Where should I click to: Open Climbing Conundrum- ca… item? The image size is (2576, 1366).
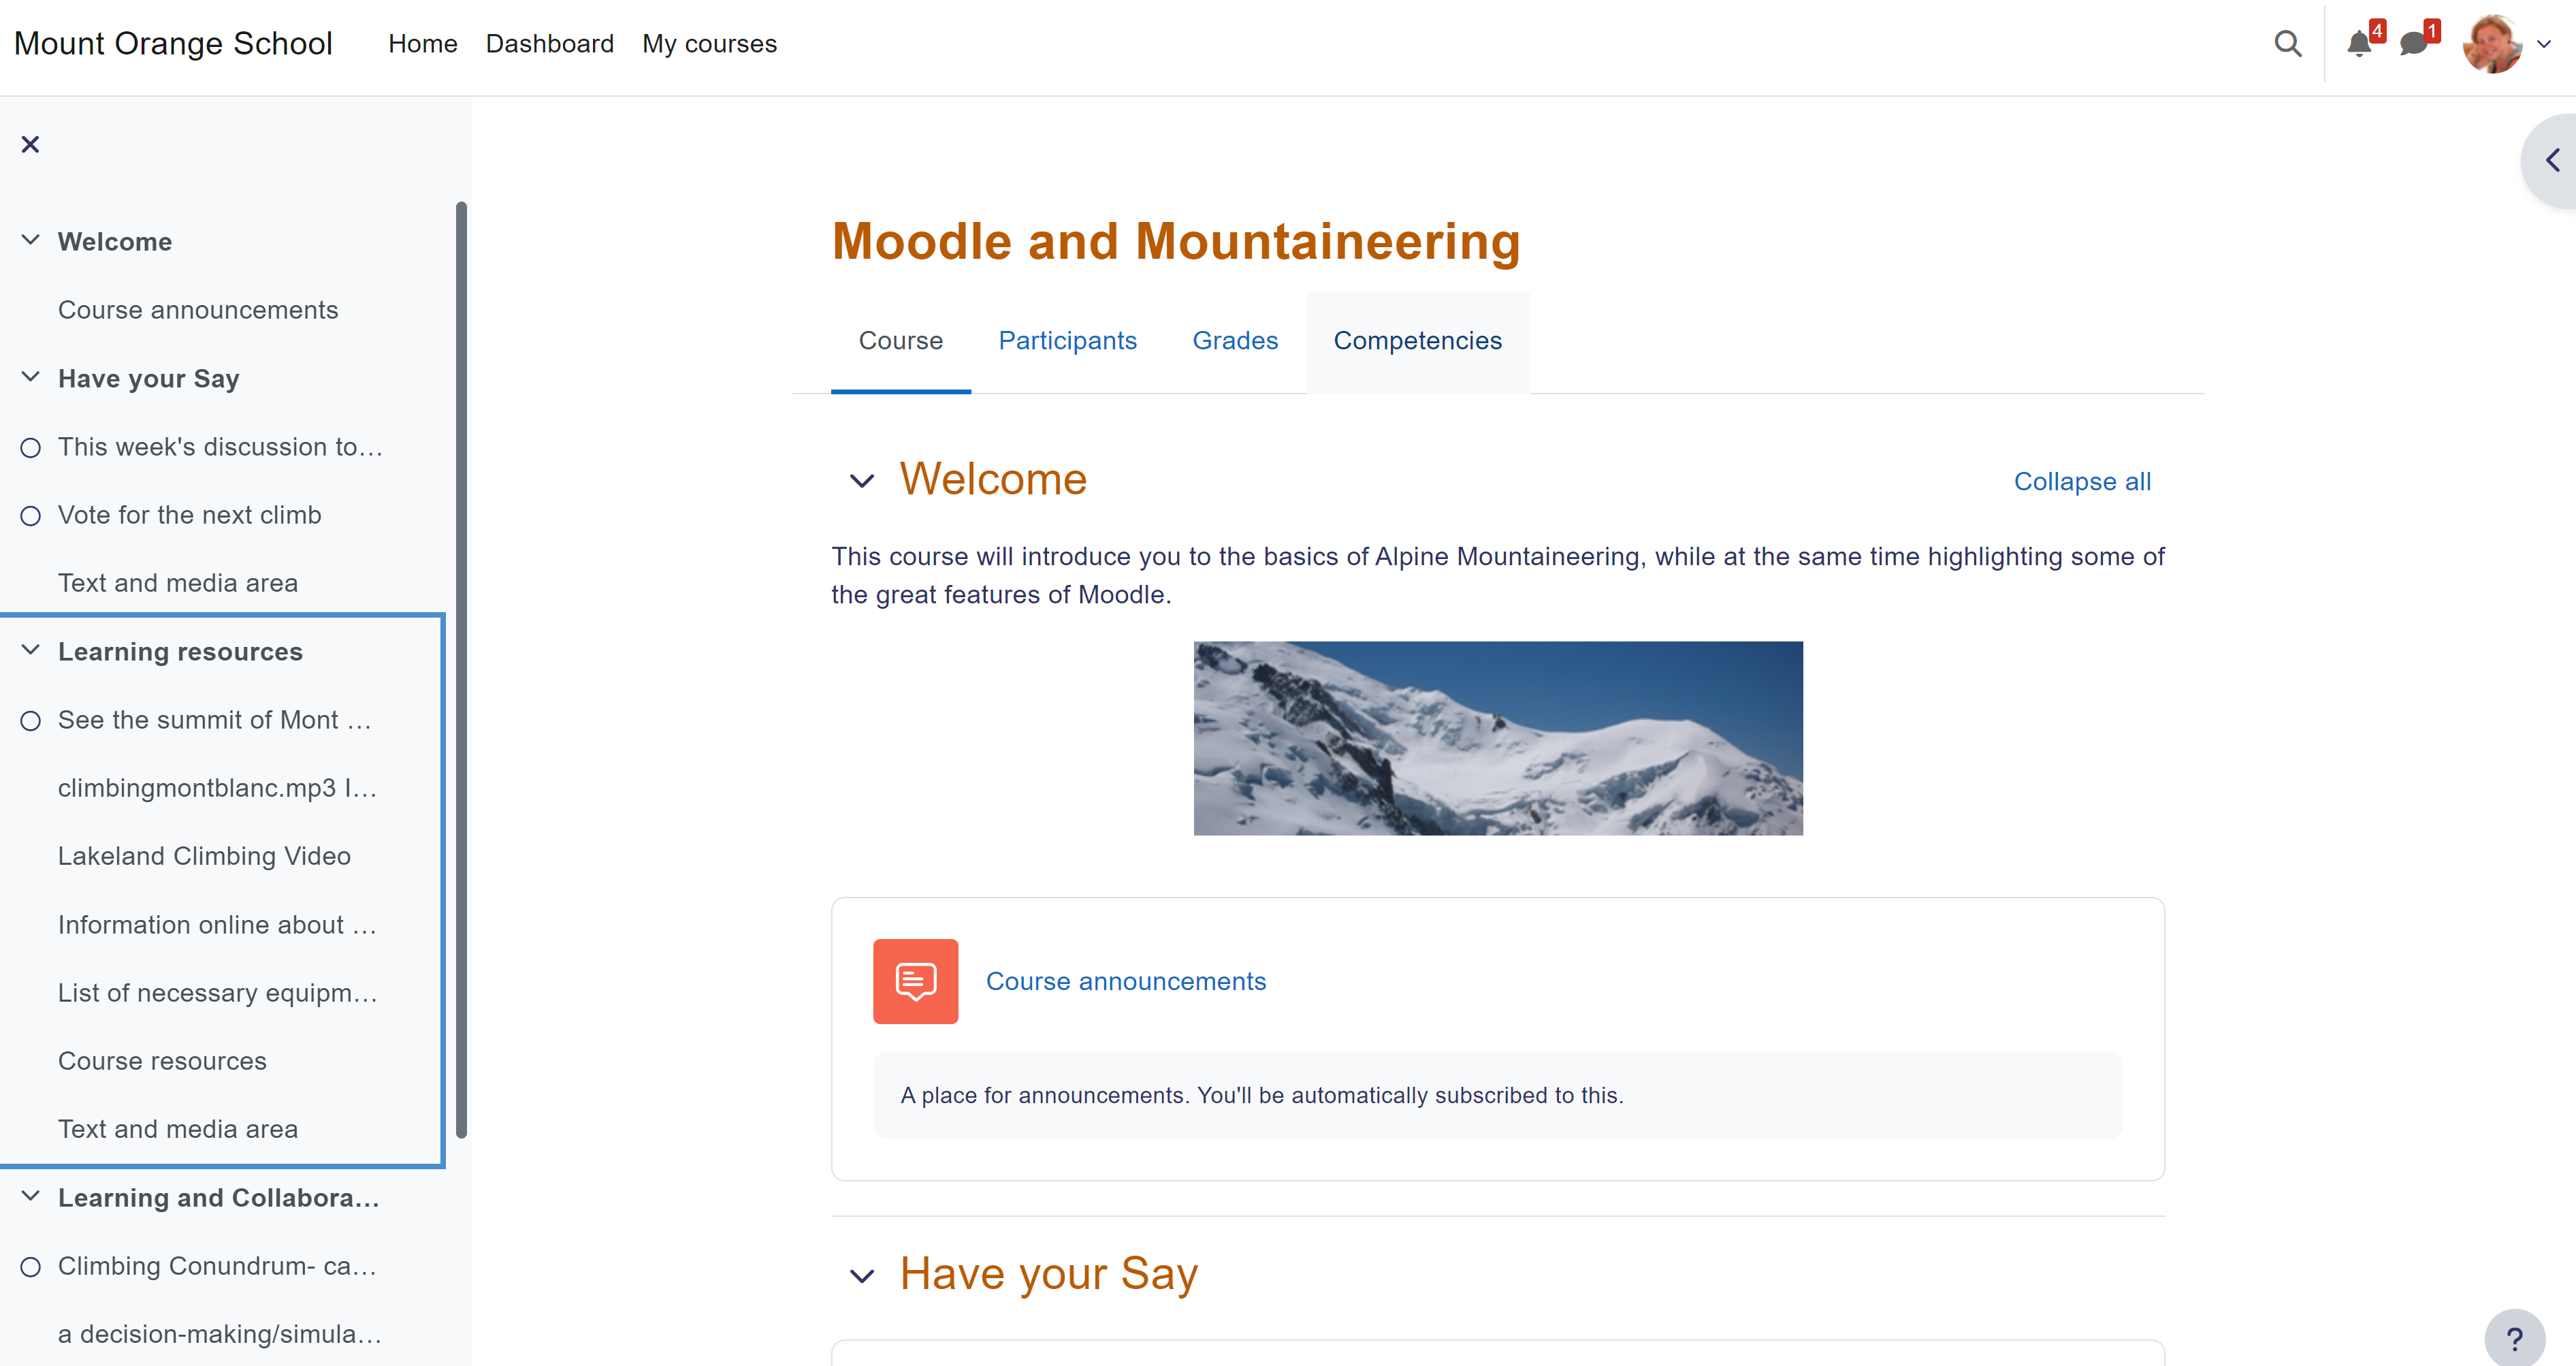(217, 1266)
